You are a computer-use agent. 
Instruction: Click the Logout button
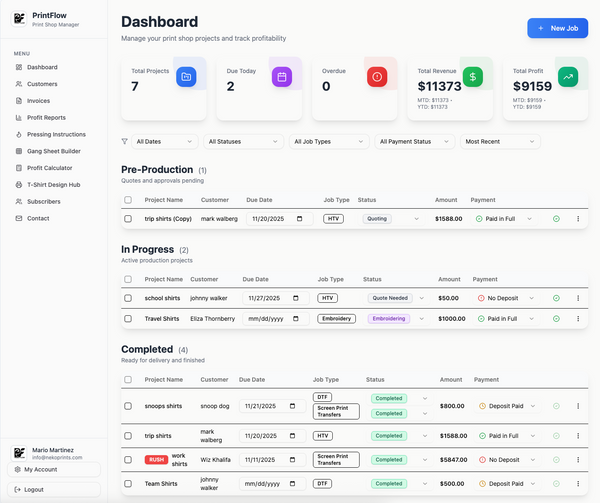click(x=34, y=489)
